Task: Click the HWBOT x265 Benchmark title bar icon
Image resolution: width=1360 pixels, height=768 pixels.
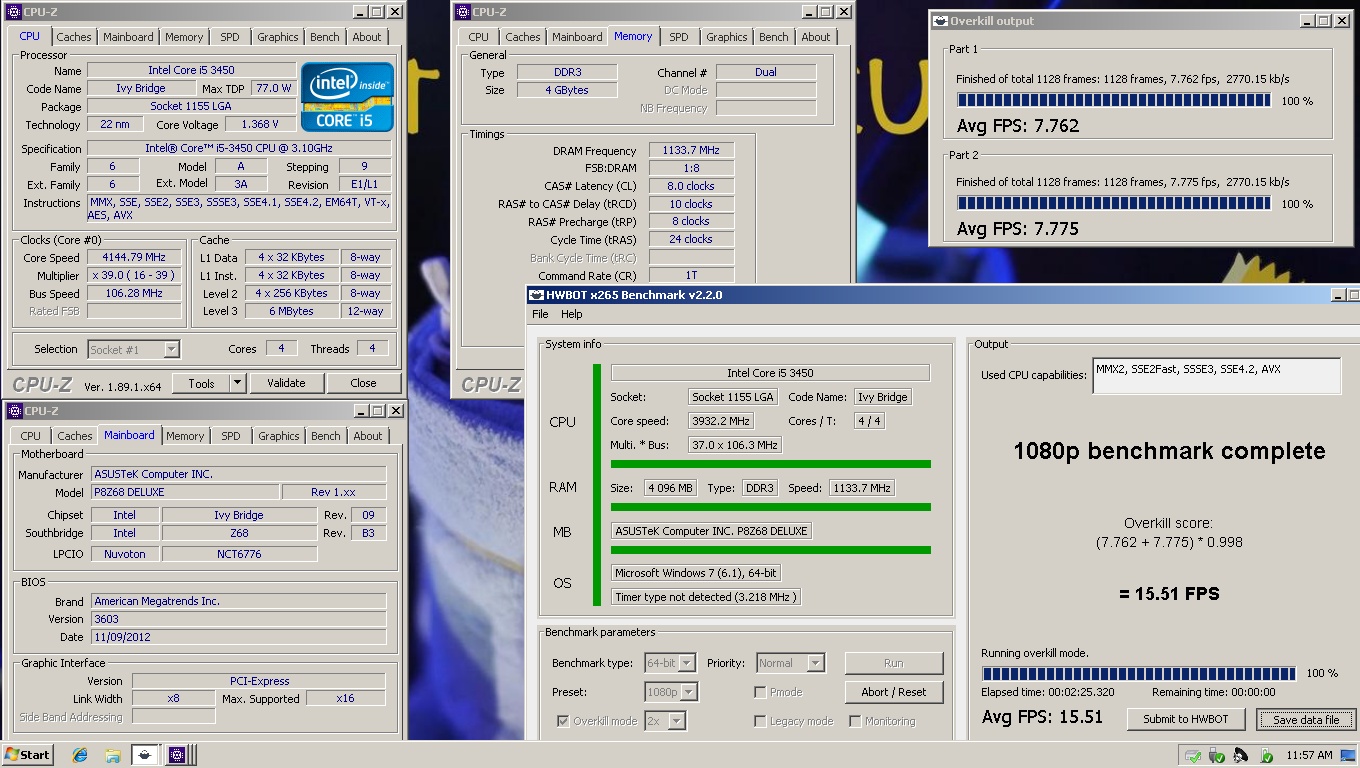Action: (x=536, y=295)
